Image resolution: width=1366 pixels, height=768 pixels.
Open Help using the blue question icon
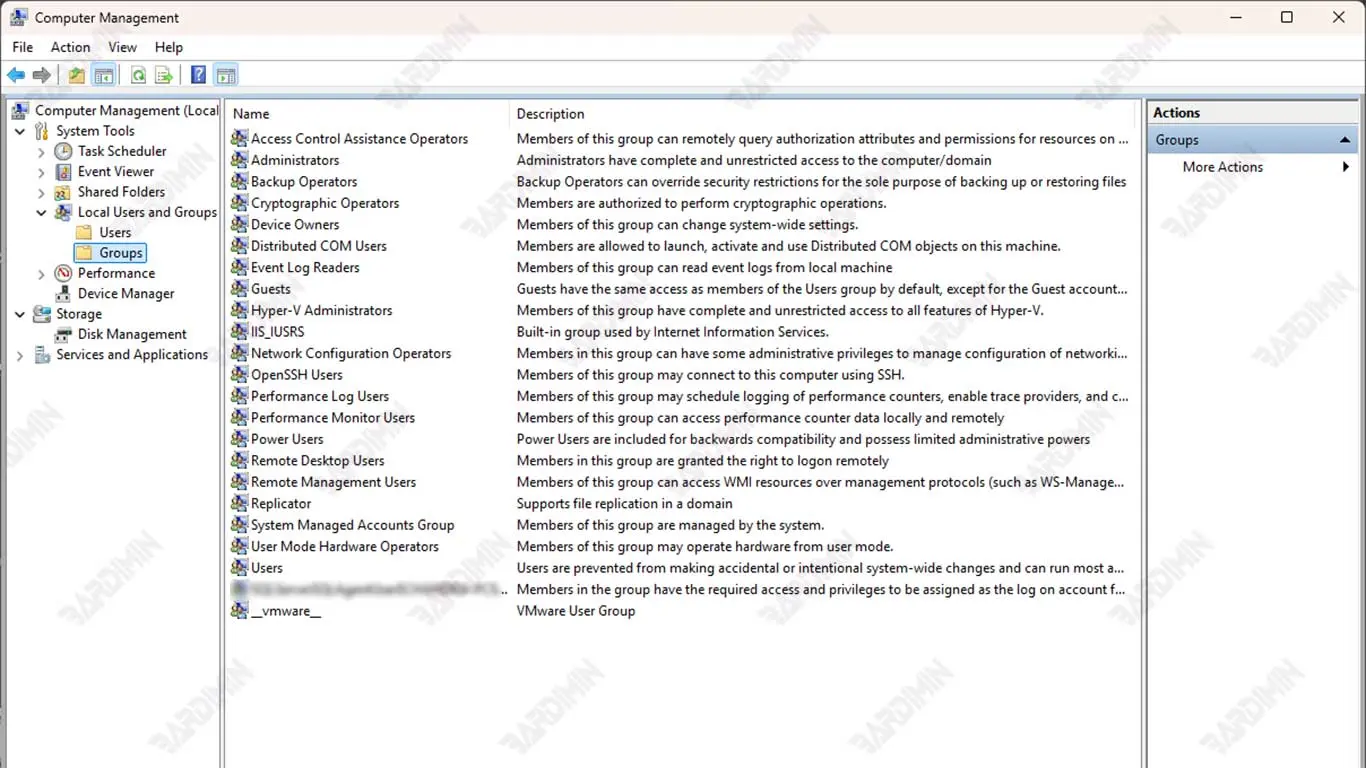click(x=198, y=75)
